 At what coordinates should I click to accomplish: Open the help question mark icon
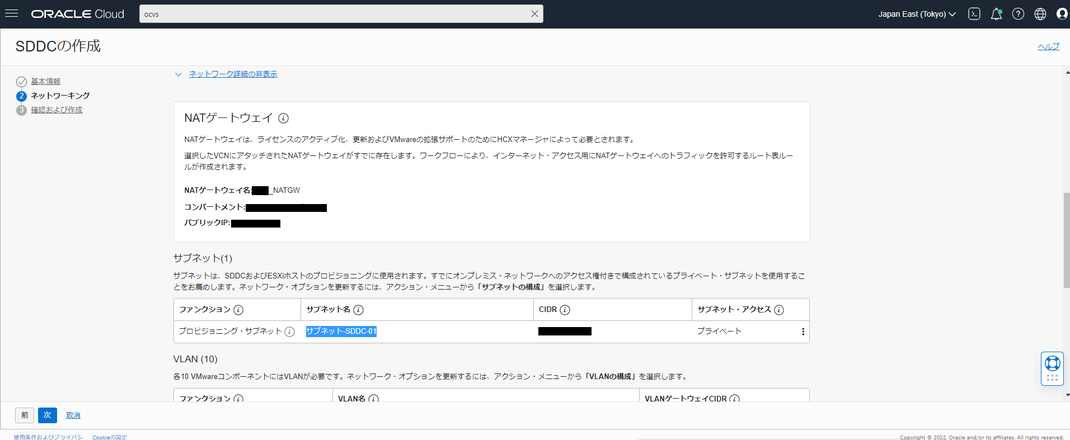(1018, 14)
